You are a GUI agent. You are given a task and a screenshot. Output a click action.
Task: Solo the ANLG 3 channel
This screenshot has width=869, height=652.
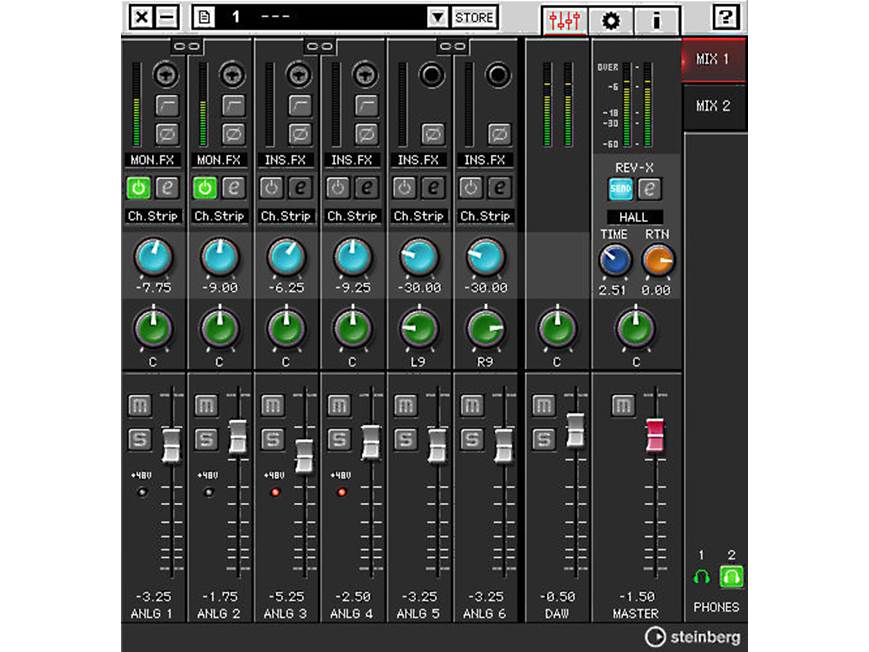273,437
